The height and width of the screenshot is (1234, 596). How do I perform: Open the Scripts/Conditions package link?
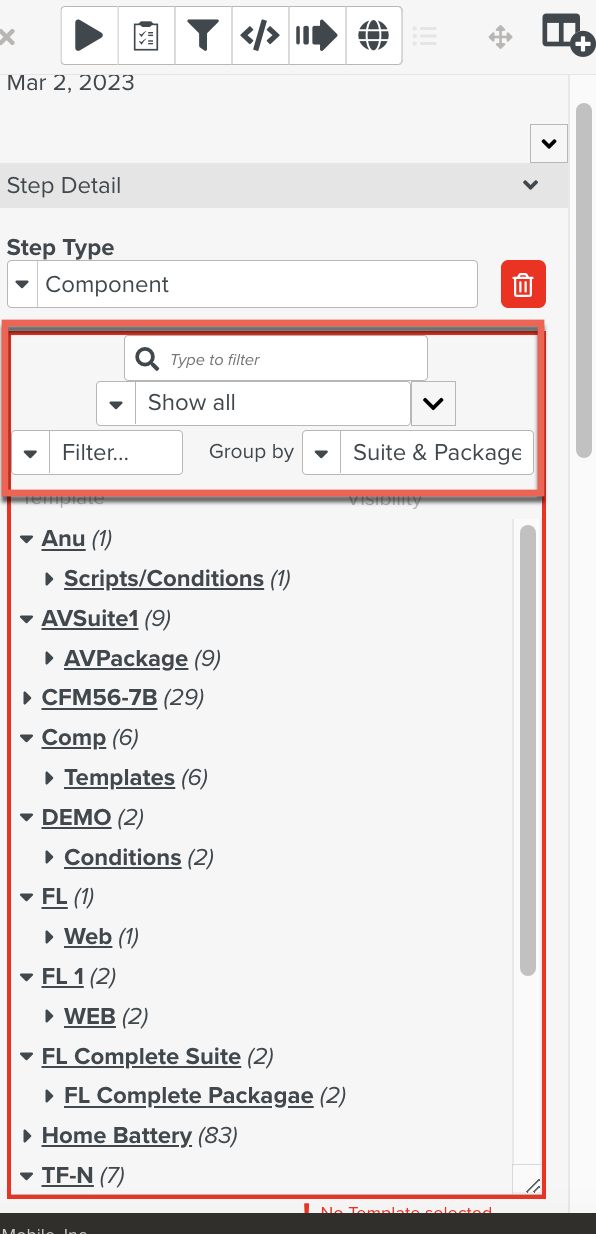click(x=164, y=578)
